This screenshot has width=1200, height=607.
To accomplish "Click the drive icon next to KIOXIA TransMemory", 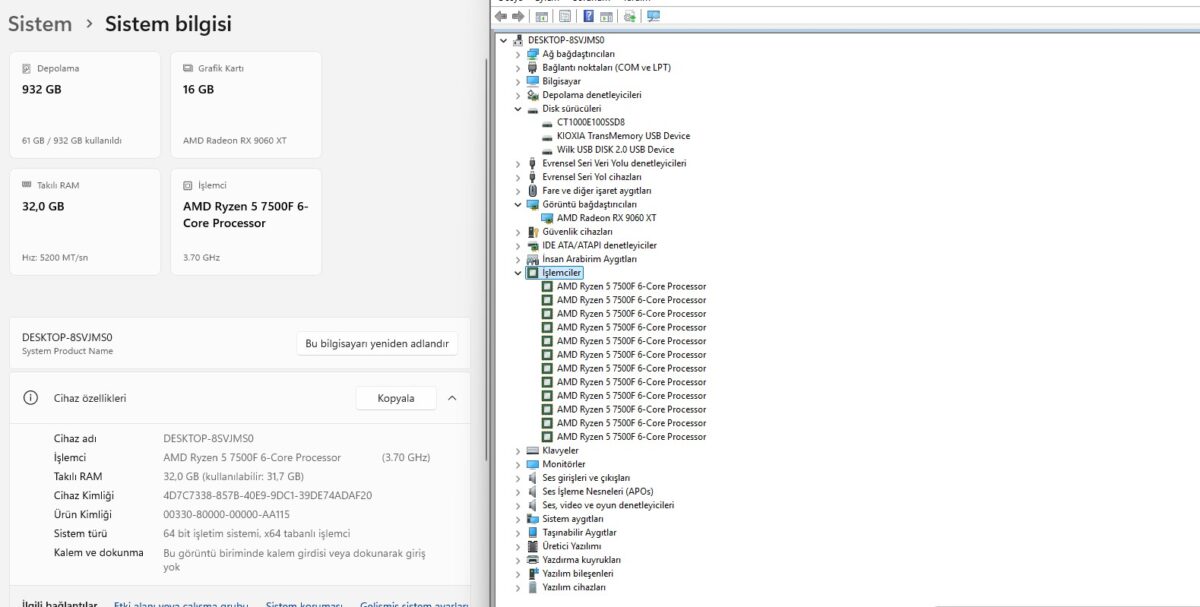I will tap(547, 136).
